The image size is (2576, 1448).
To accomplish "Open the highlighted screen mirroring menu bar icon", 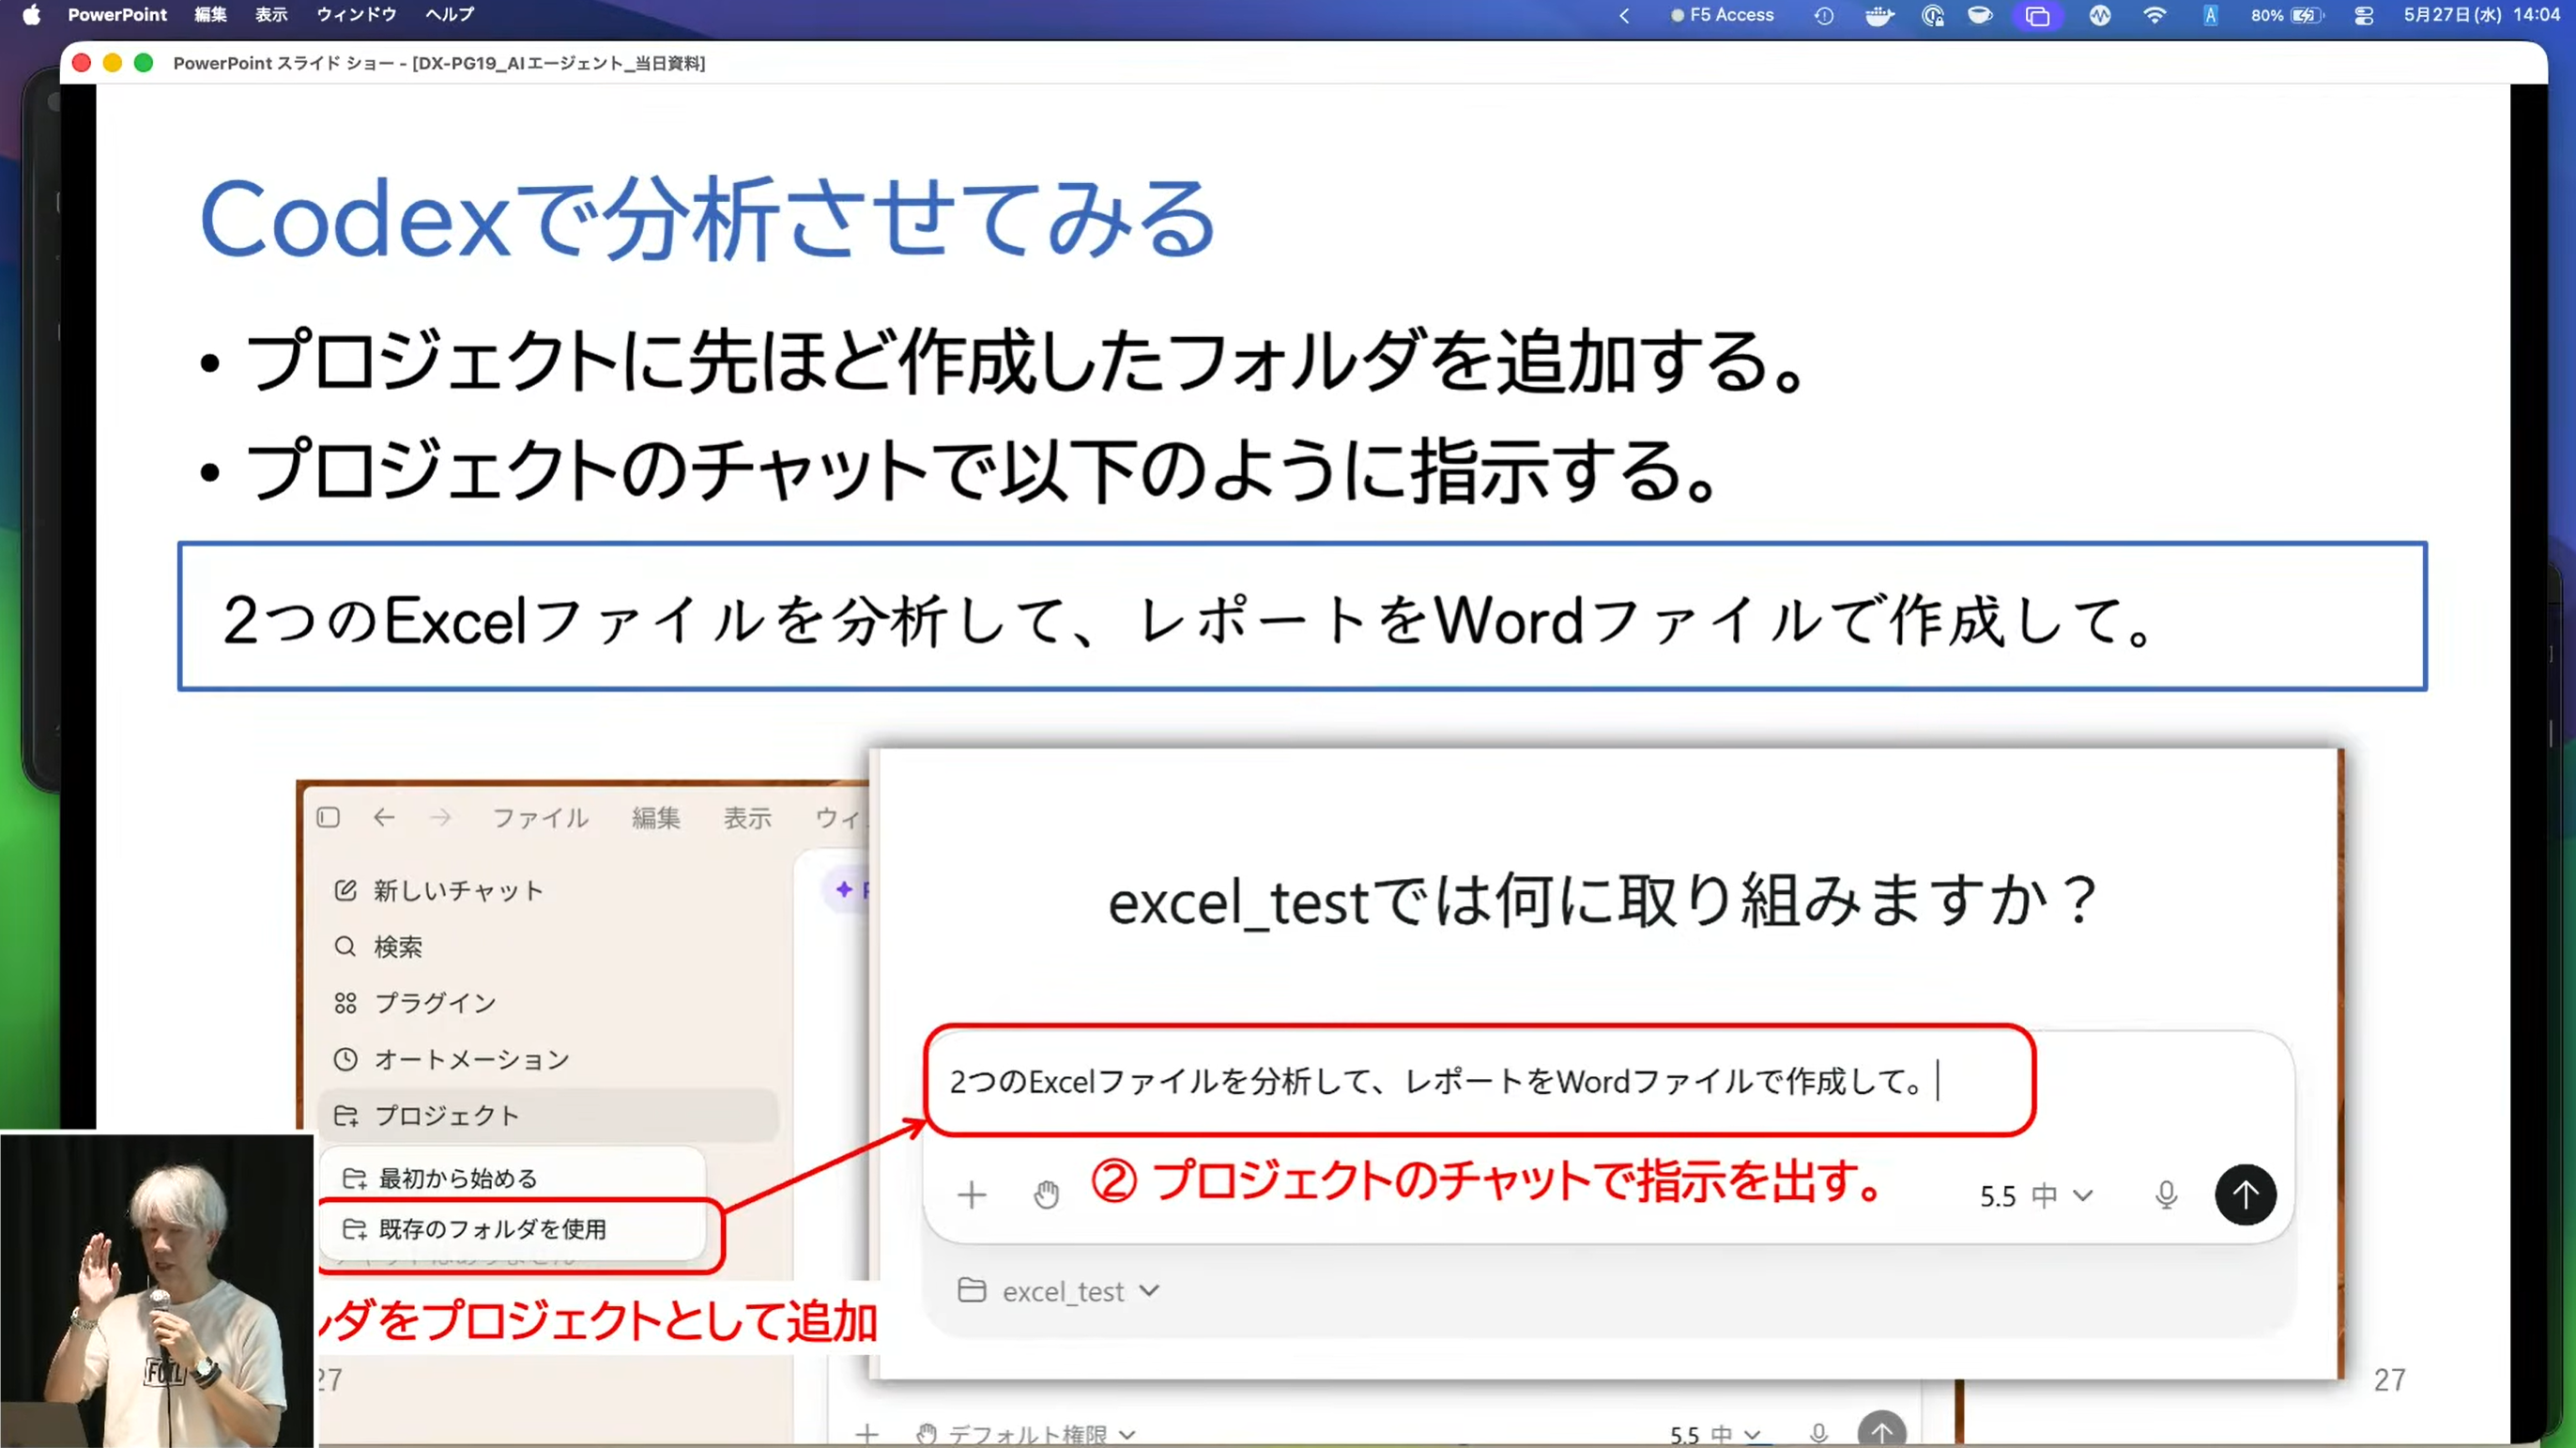I will coord(2037,15).
